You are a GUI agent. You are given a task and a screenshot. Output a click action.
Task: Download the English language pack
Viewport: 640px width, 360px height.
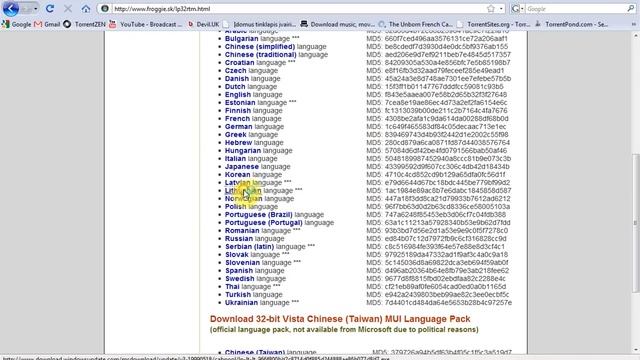(x=238, y=95)
